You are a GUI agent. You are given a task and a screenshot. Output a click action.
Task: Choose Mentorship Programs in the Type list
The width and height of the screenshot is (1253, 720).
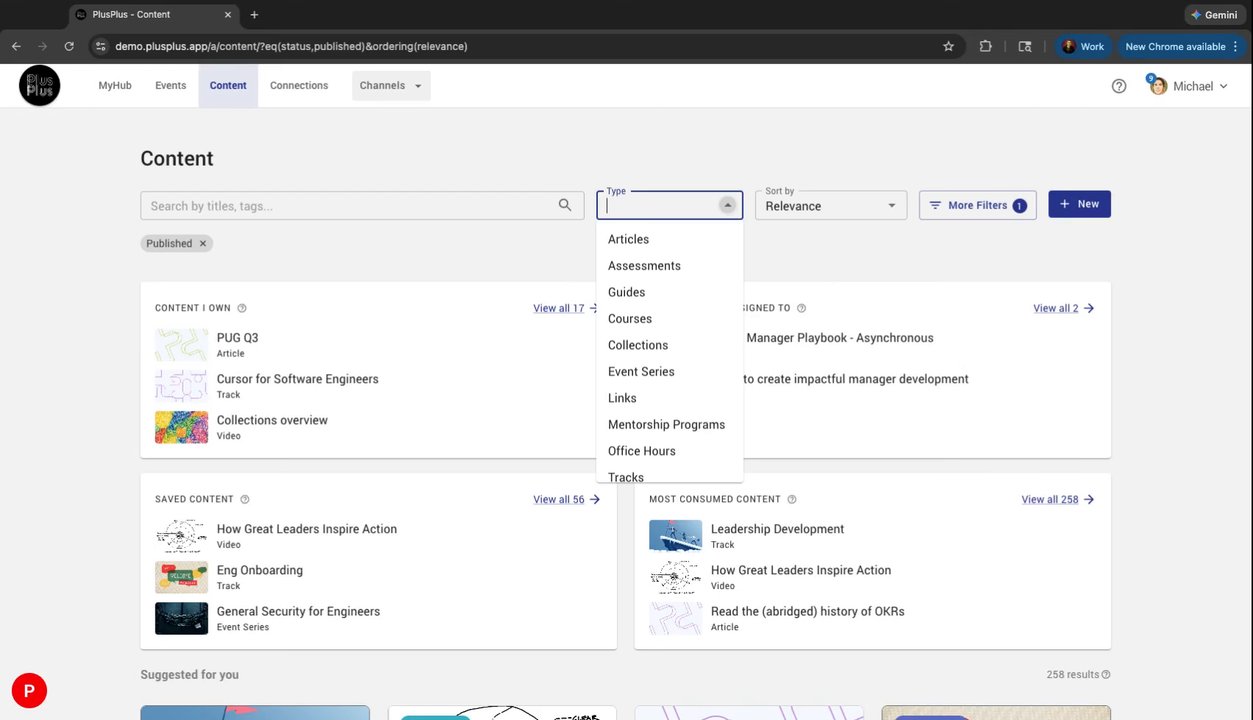pyautogui.click(x=666, y=425)
